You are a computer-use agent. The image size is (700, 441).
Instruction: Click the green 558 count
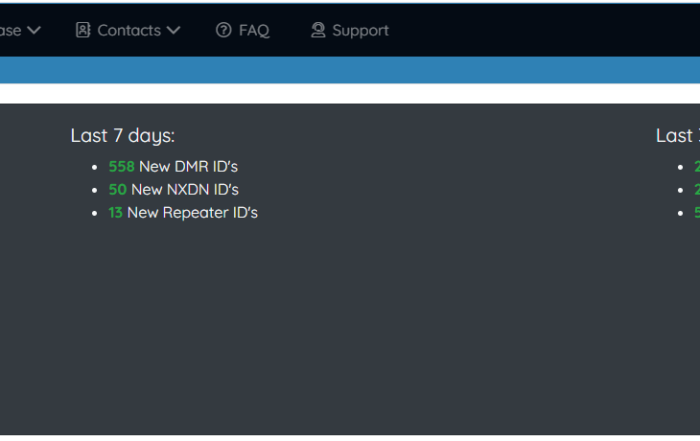click(x=121, y=166)
